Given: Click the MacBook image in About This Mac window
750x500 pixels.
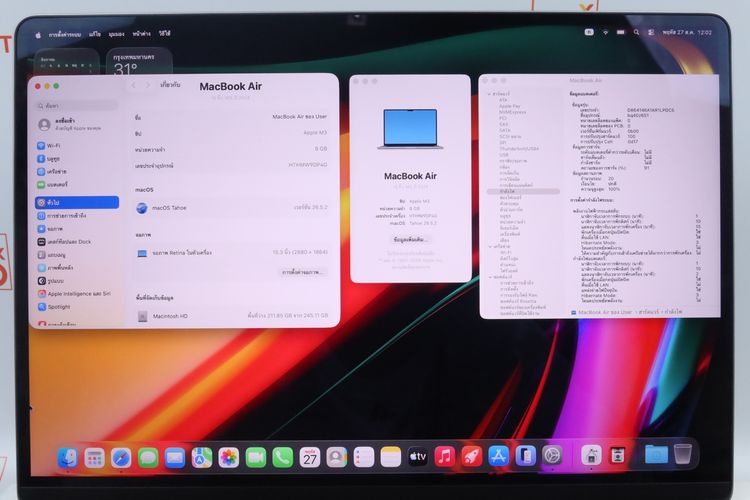Looking at the screenshot, I should (x=410, y=129).
